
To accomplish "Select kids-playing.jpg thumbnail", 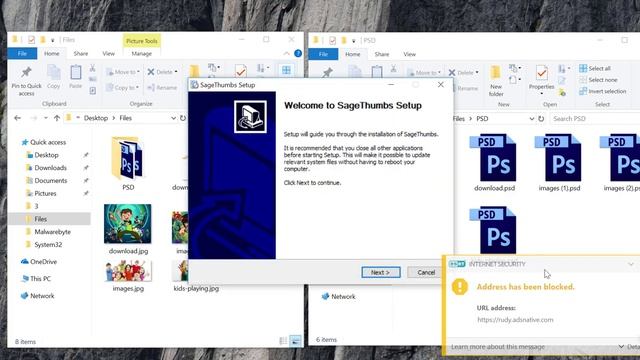I will point(181,271).
